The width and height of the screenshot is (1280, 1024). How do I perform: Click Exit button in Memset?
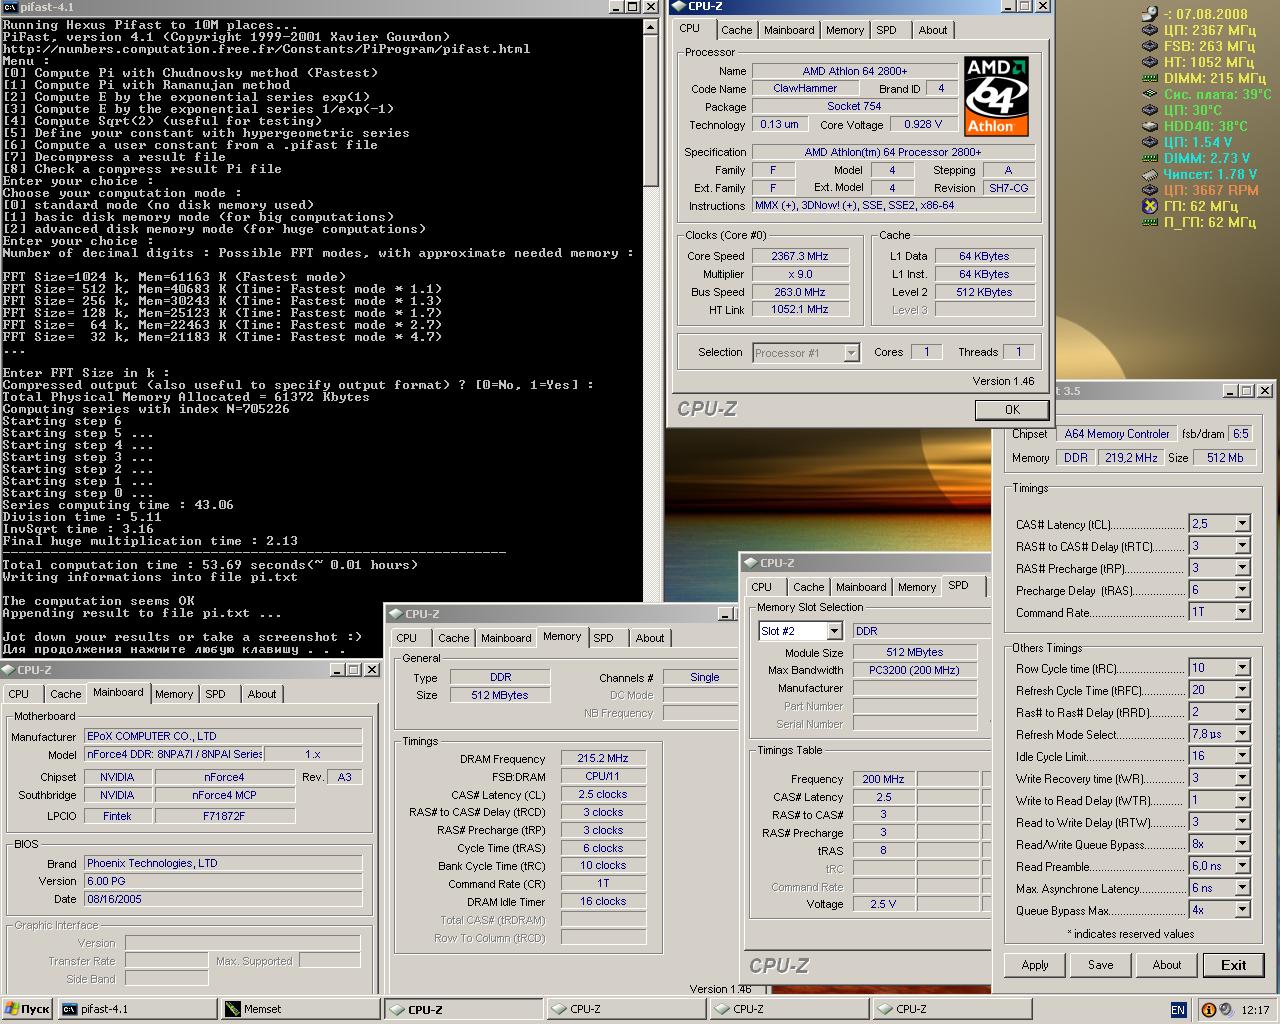point(1233,965)
